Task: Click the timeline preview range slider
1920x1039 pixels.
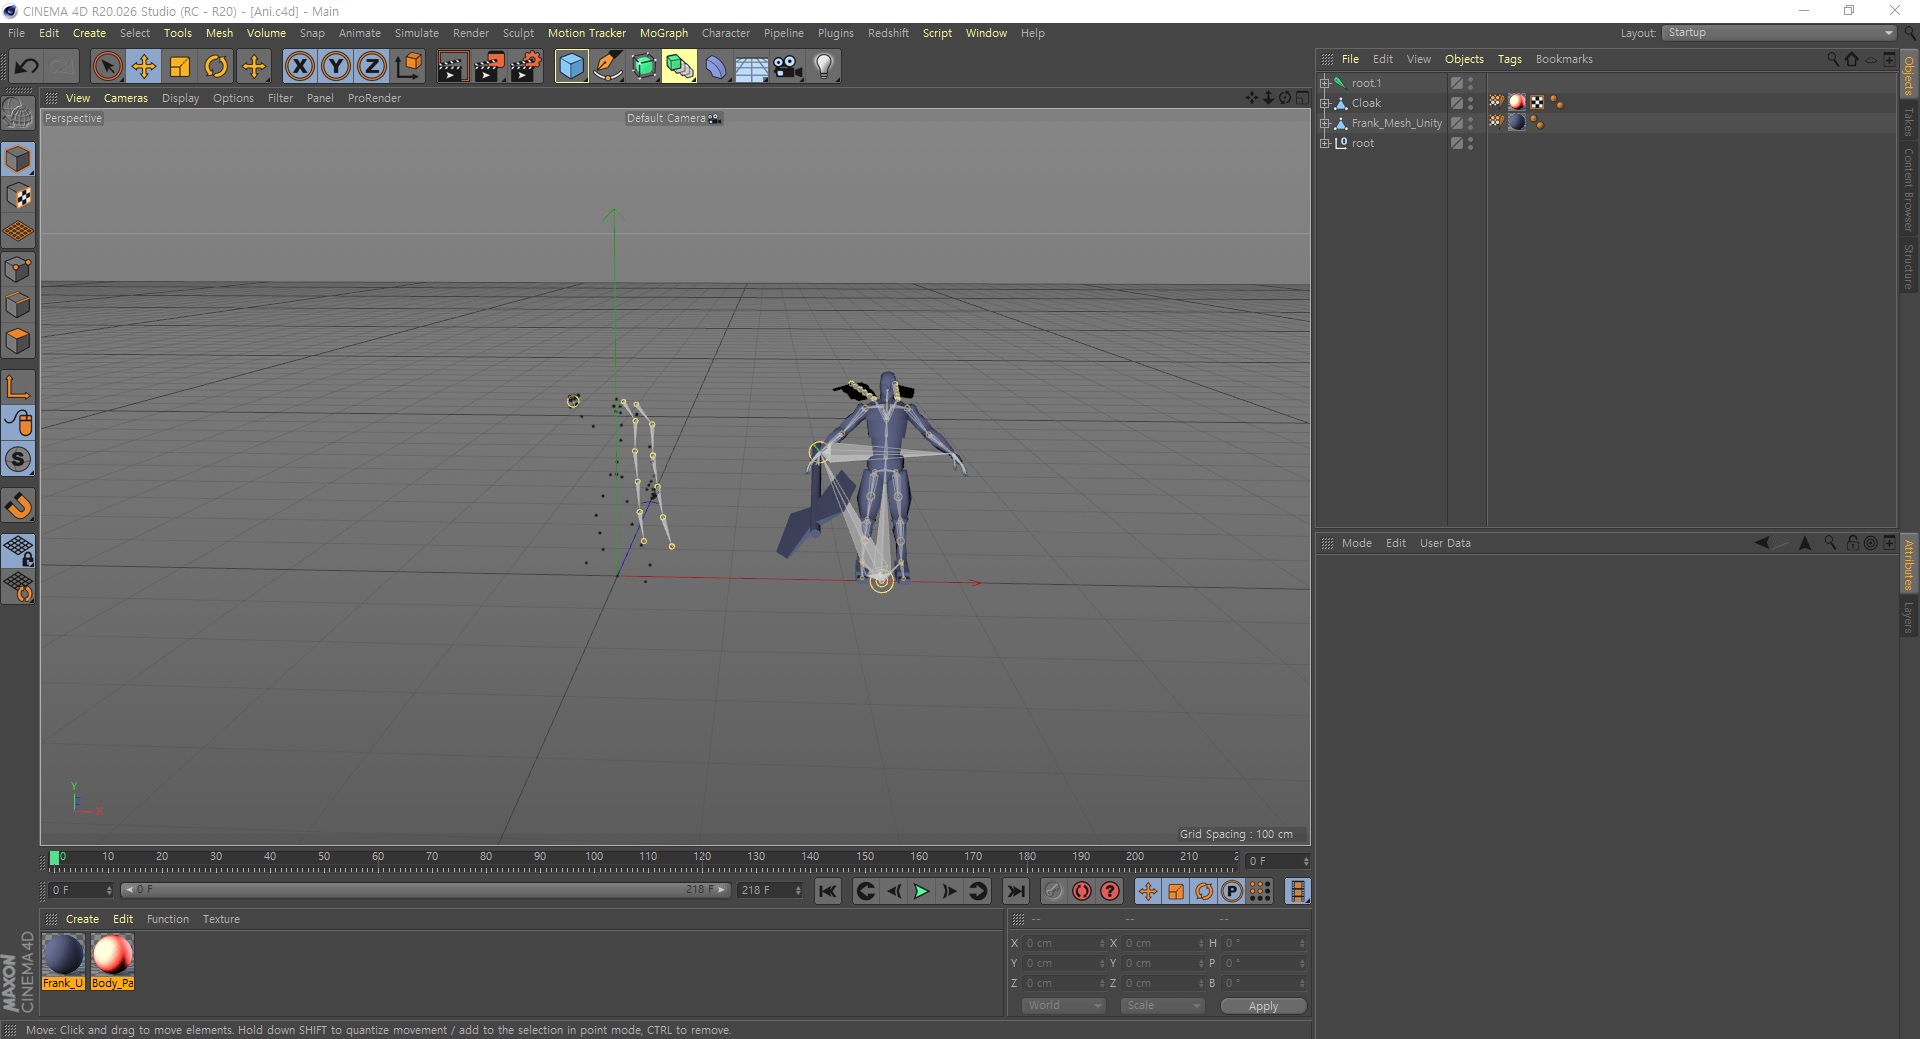Action: point(425,890)
